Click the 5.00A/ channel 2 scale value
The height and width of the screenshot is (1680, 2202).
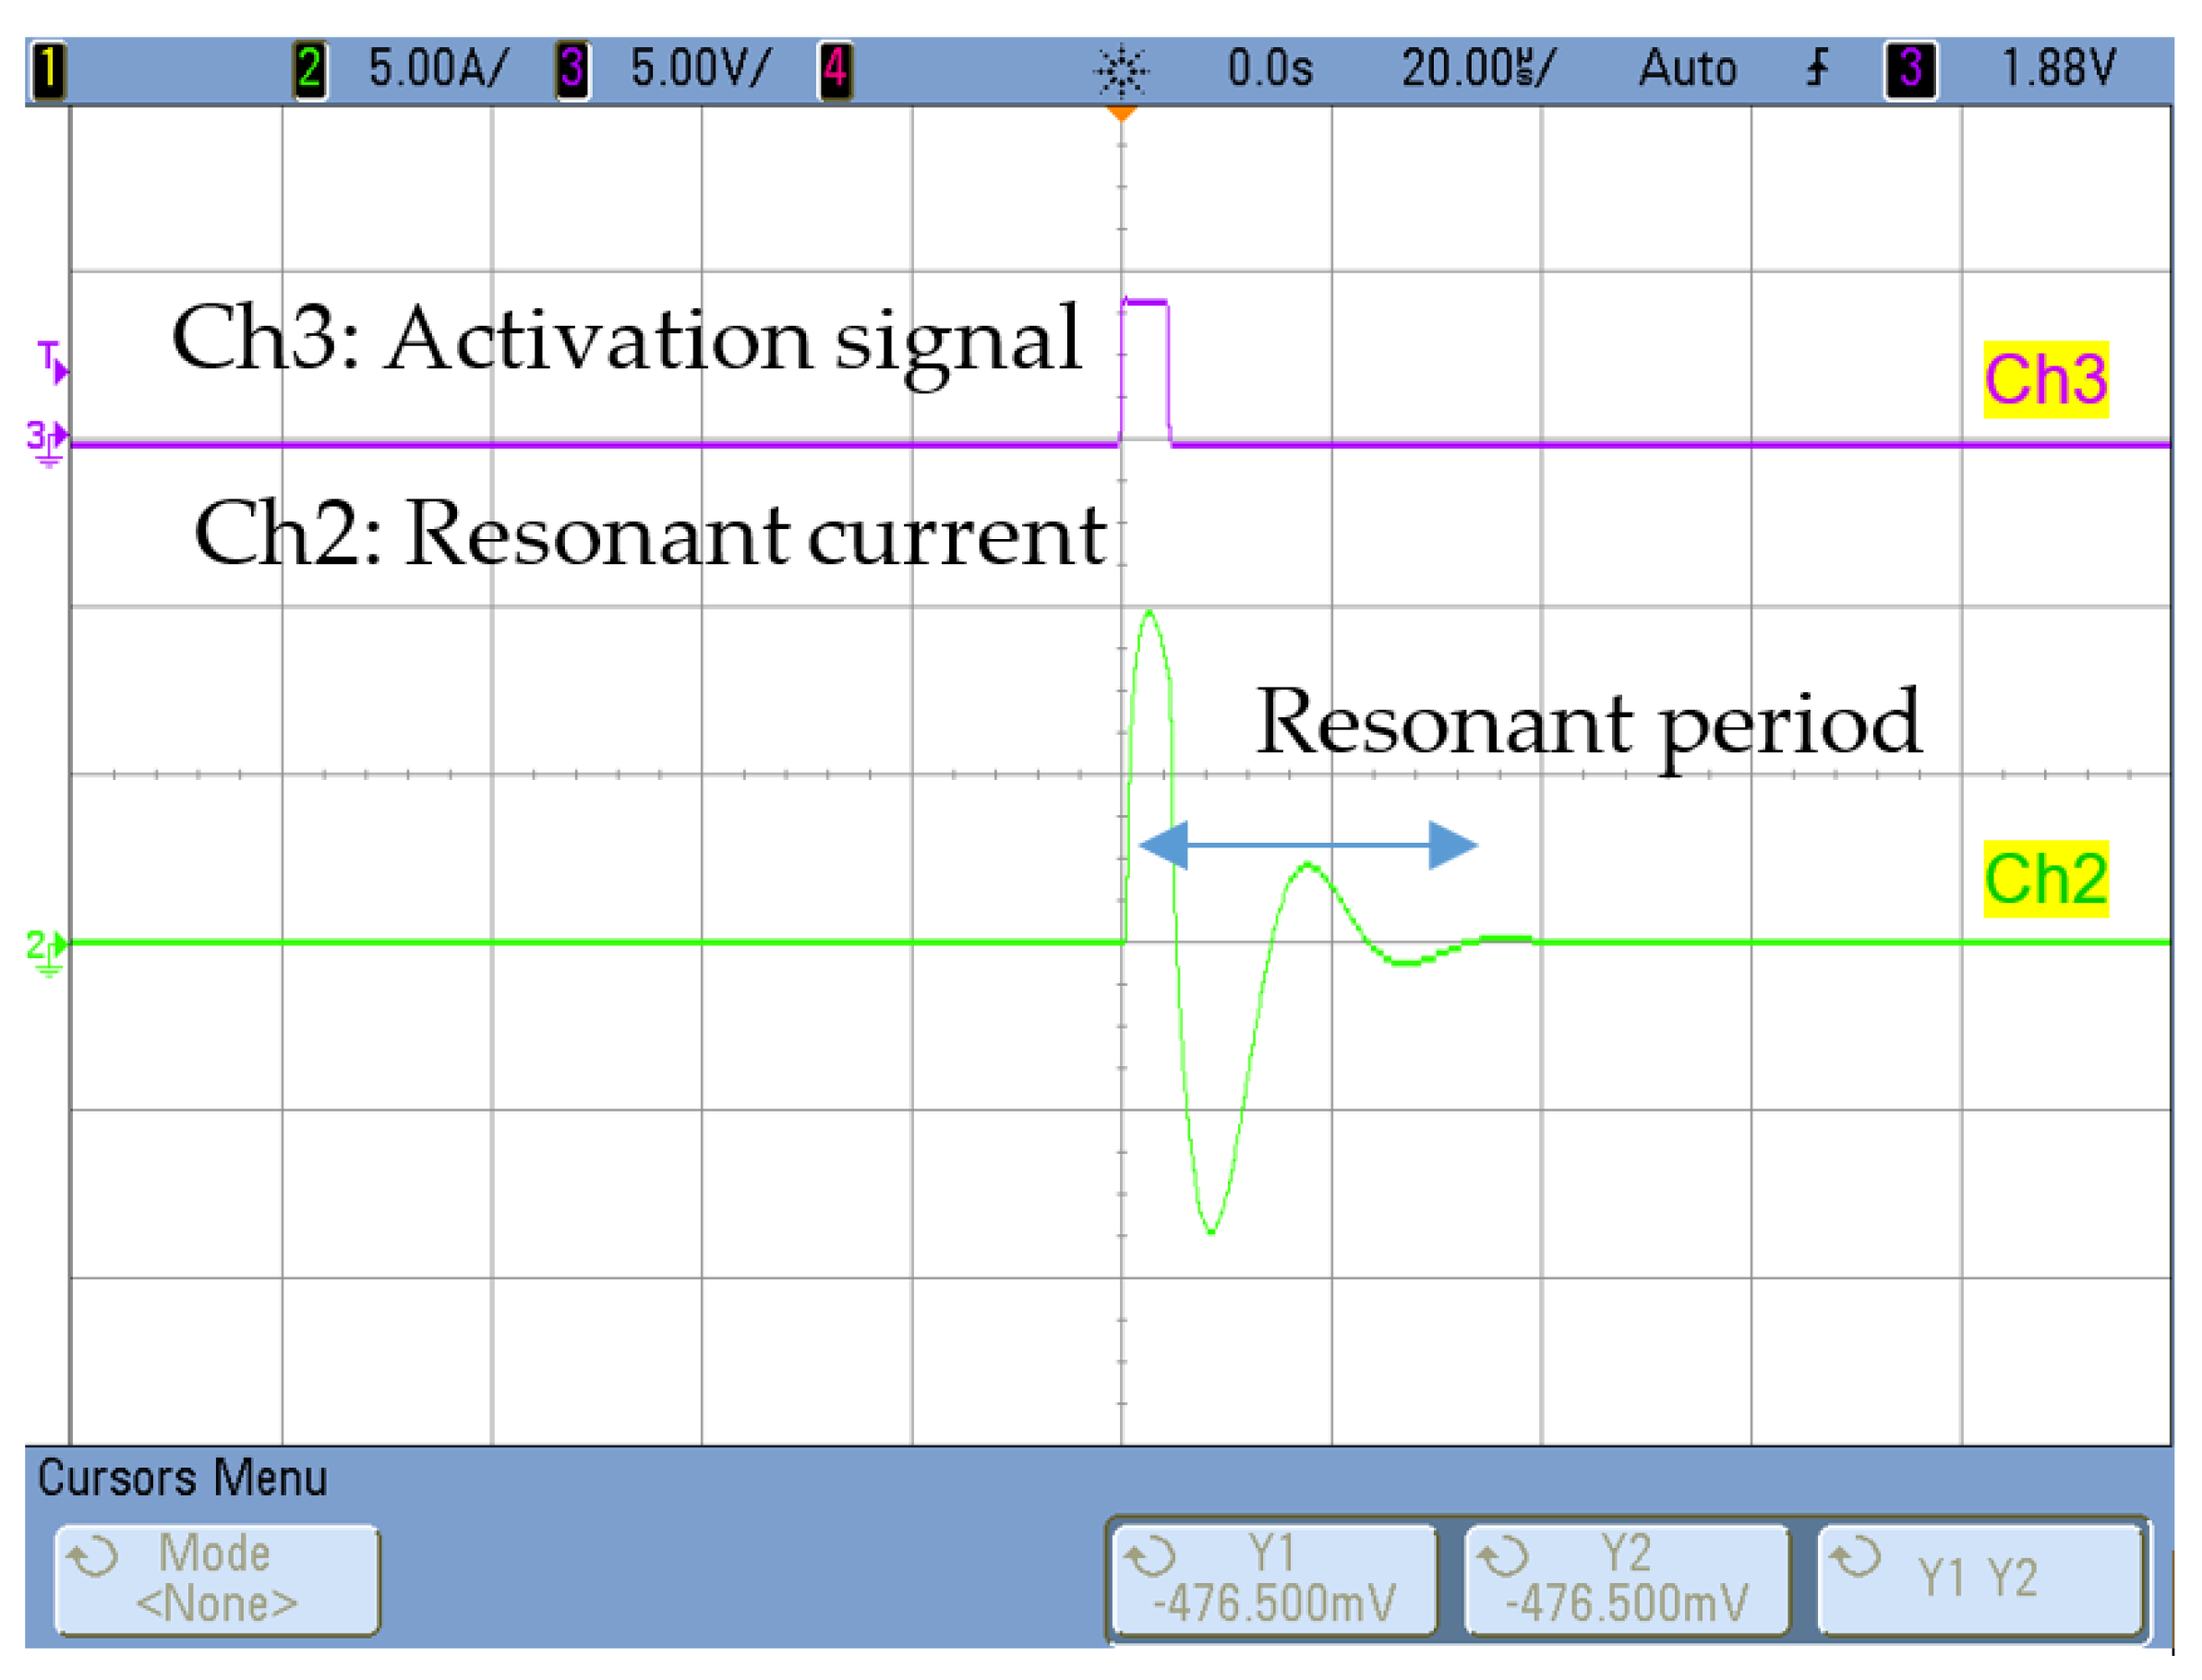(x=438, y=69)
